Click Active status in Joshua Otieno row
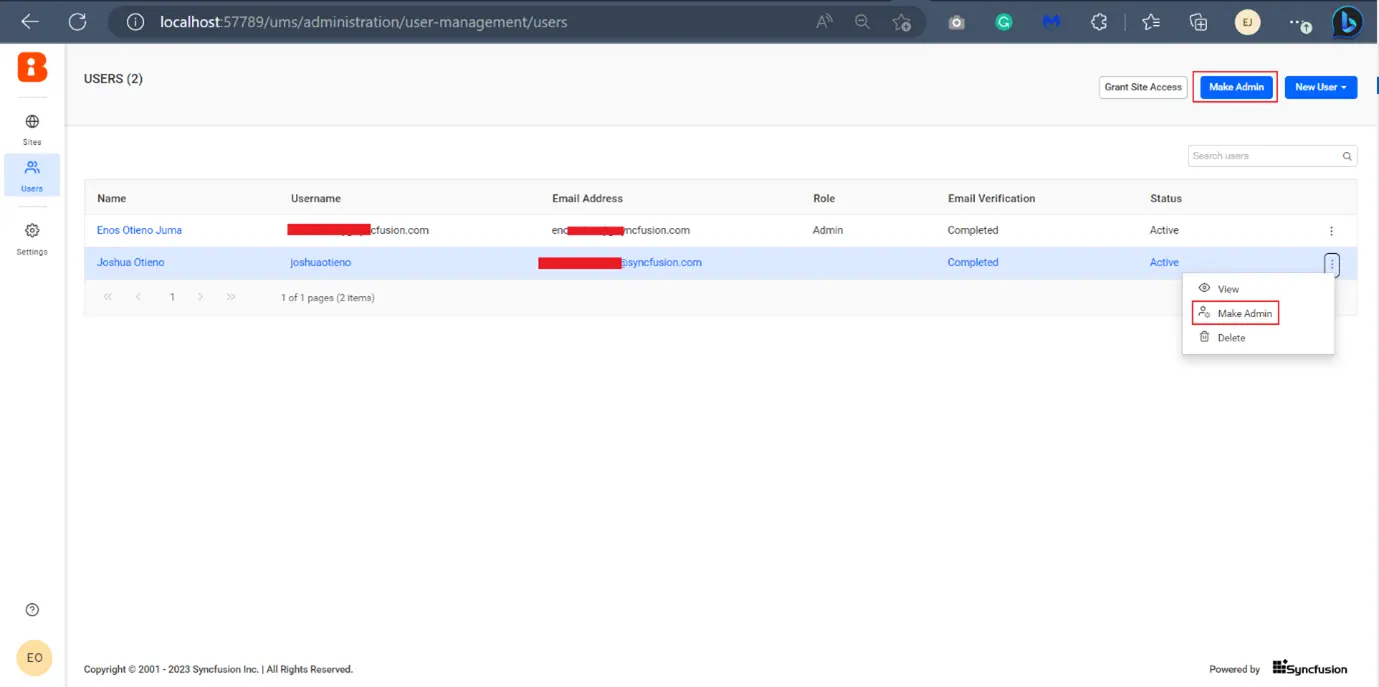 [1164, 262]
